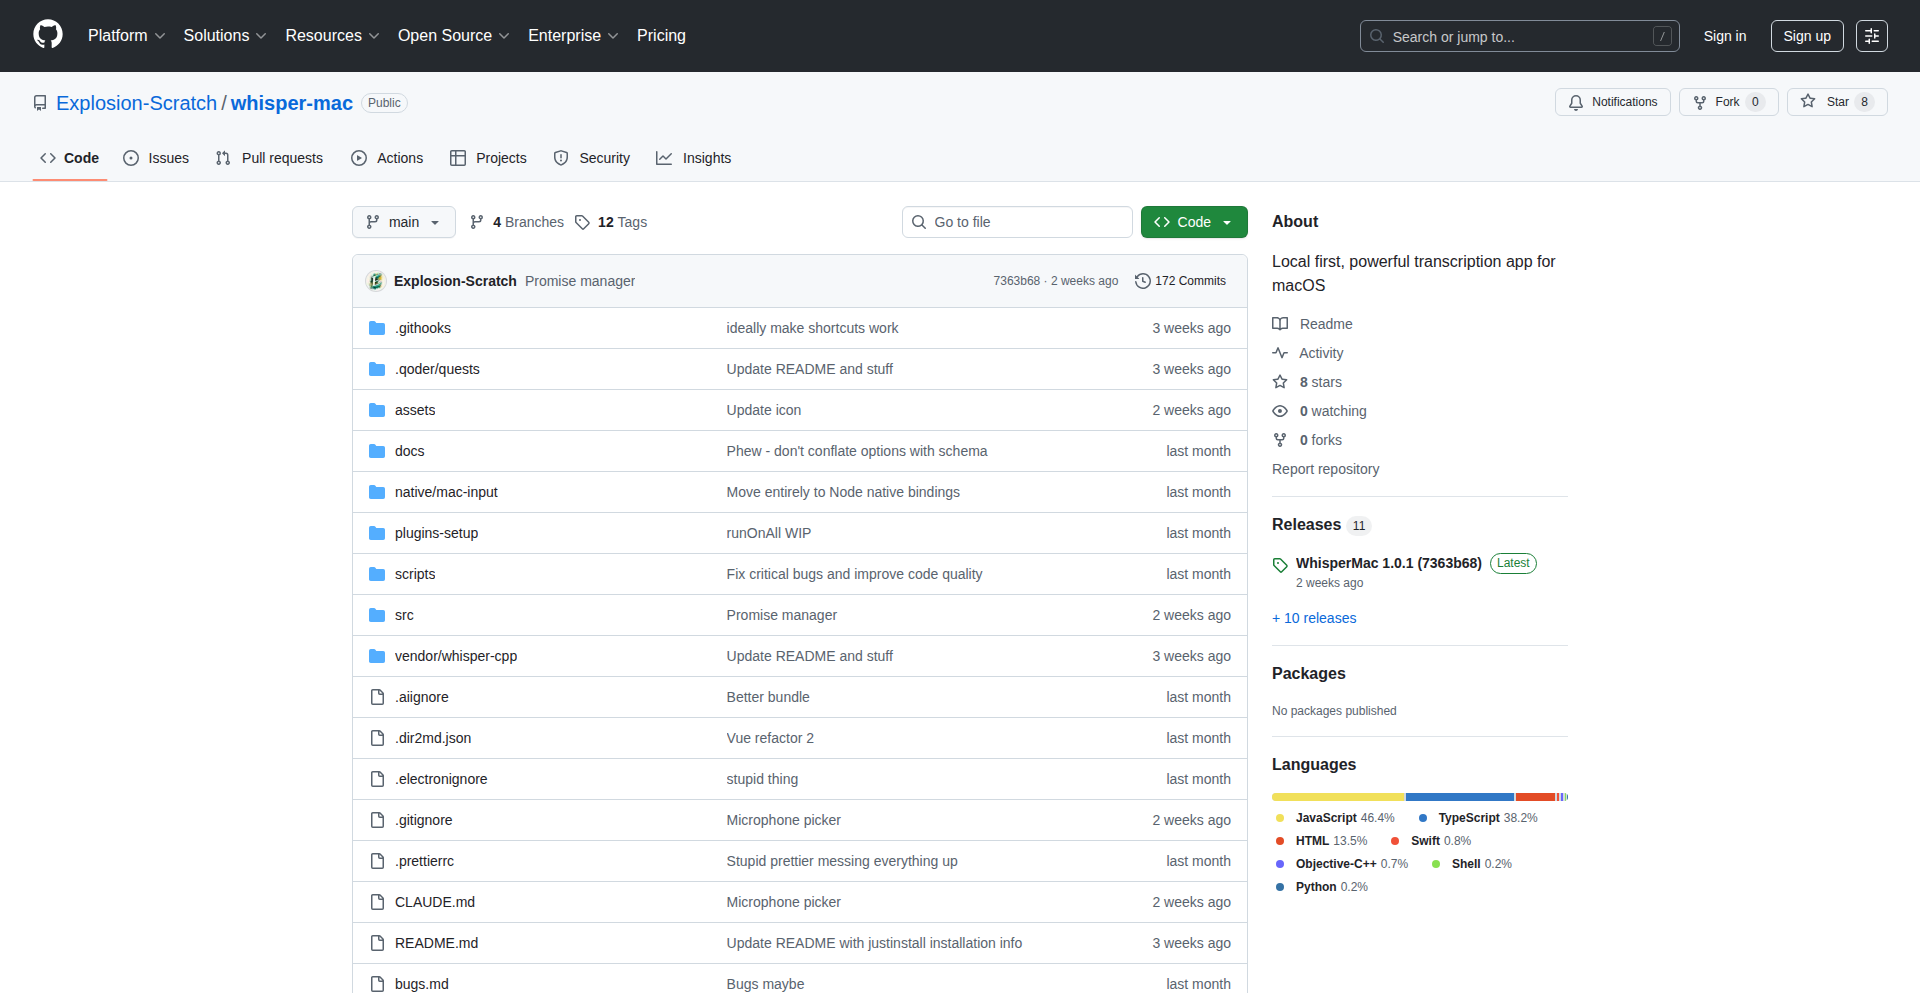The height and width of the screenshot is (993, 1920).
Task: Open the Insights tab
Action: click(694, 158)
